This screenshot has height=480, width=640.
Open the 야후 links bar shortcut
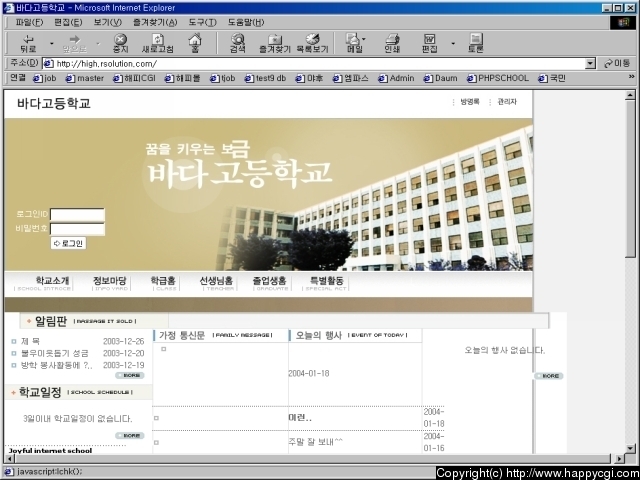coord(309,78)
